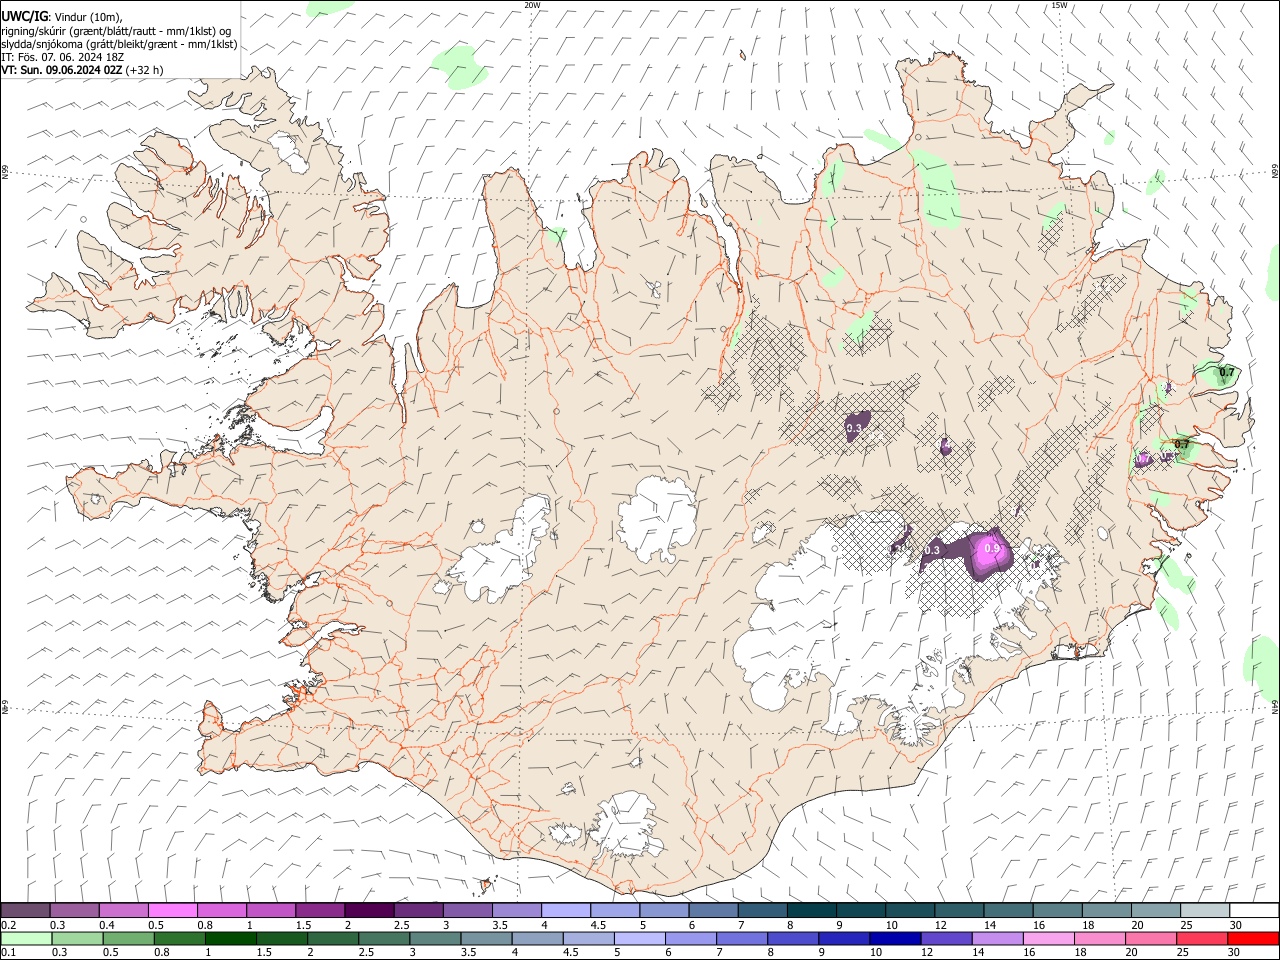This screenshot has width=1280, height=960.
Task: Click the '12' label on the snow scale
Action: (x=942, y=925)
